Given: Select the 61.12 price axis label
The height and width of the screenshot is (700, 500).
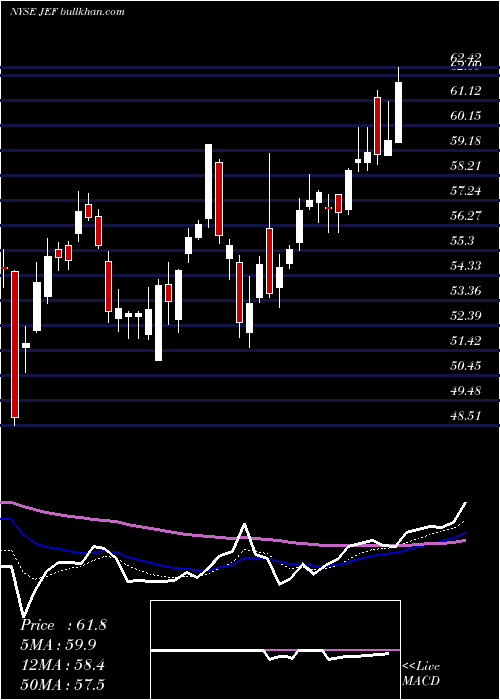Looking at the screenshot, I should (466, 91).
